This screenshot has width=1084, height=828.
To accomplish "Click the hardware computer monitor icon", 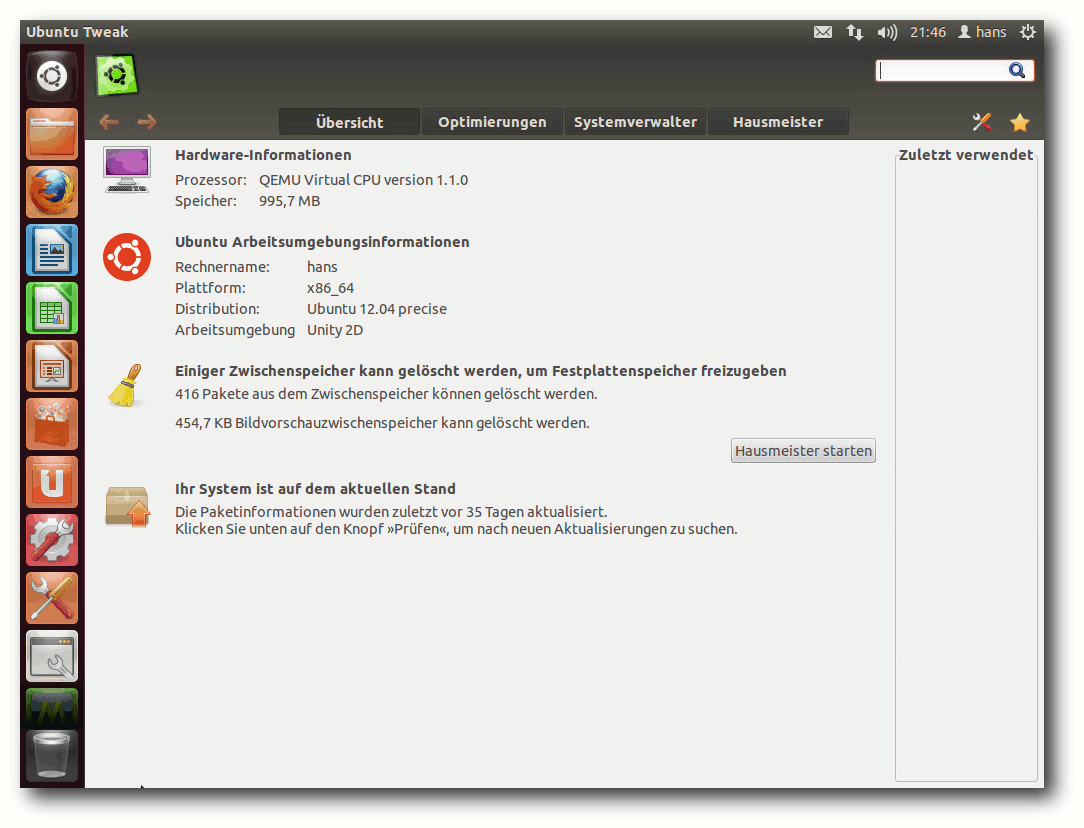I will 127,170.
